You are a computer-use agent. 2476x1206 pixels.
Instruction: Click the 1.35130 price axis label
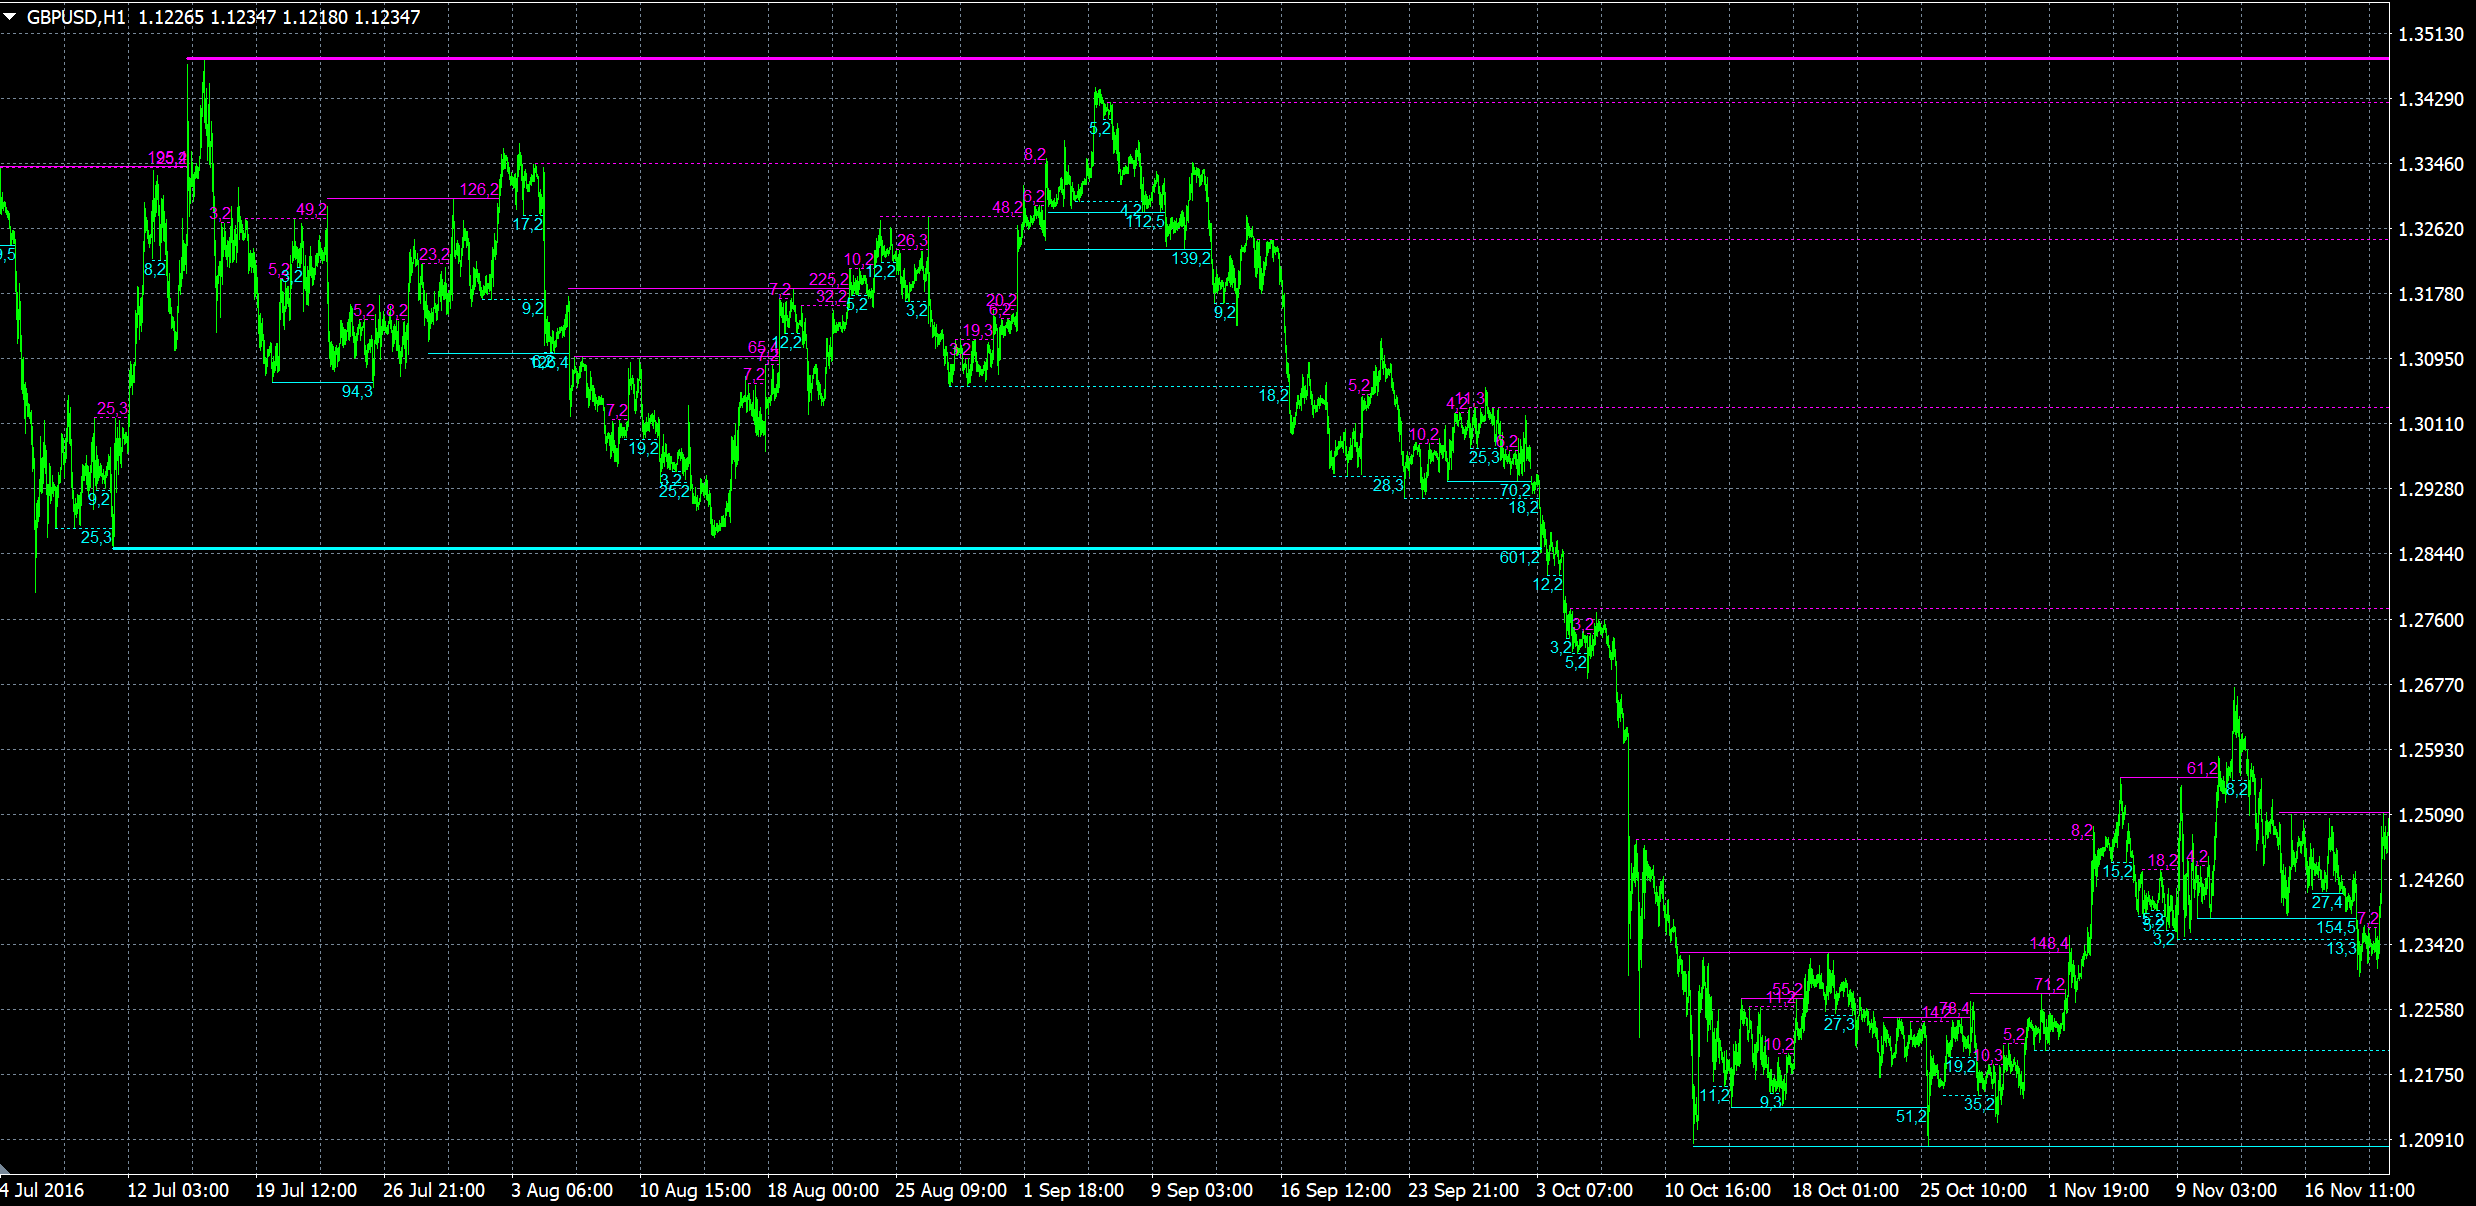coord(2431,34)
